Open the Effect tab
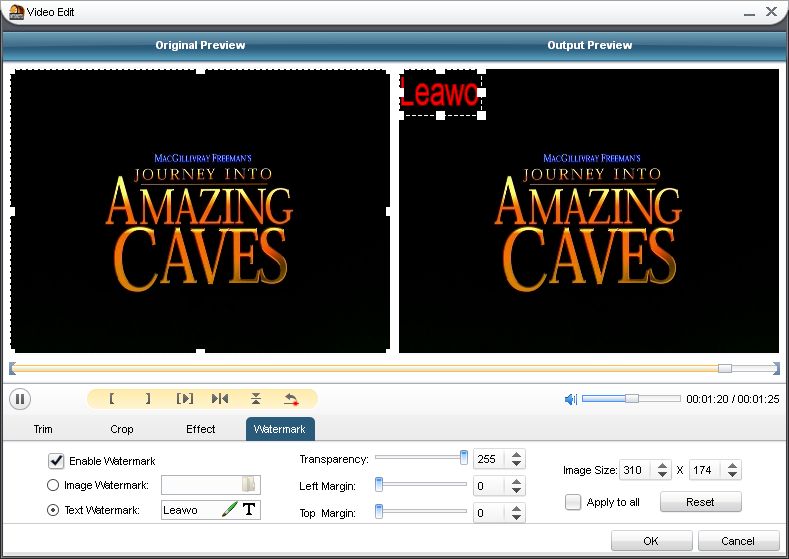This screenshot has height=559, width=789. 200,429
